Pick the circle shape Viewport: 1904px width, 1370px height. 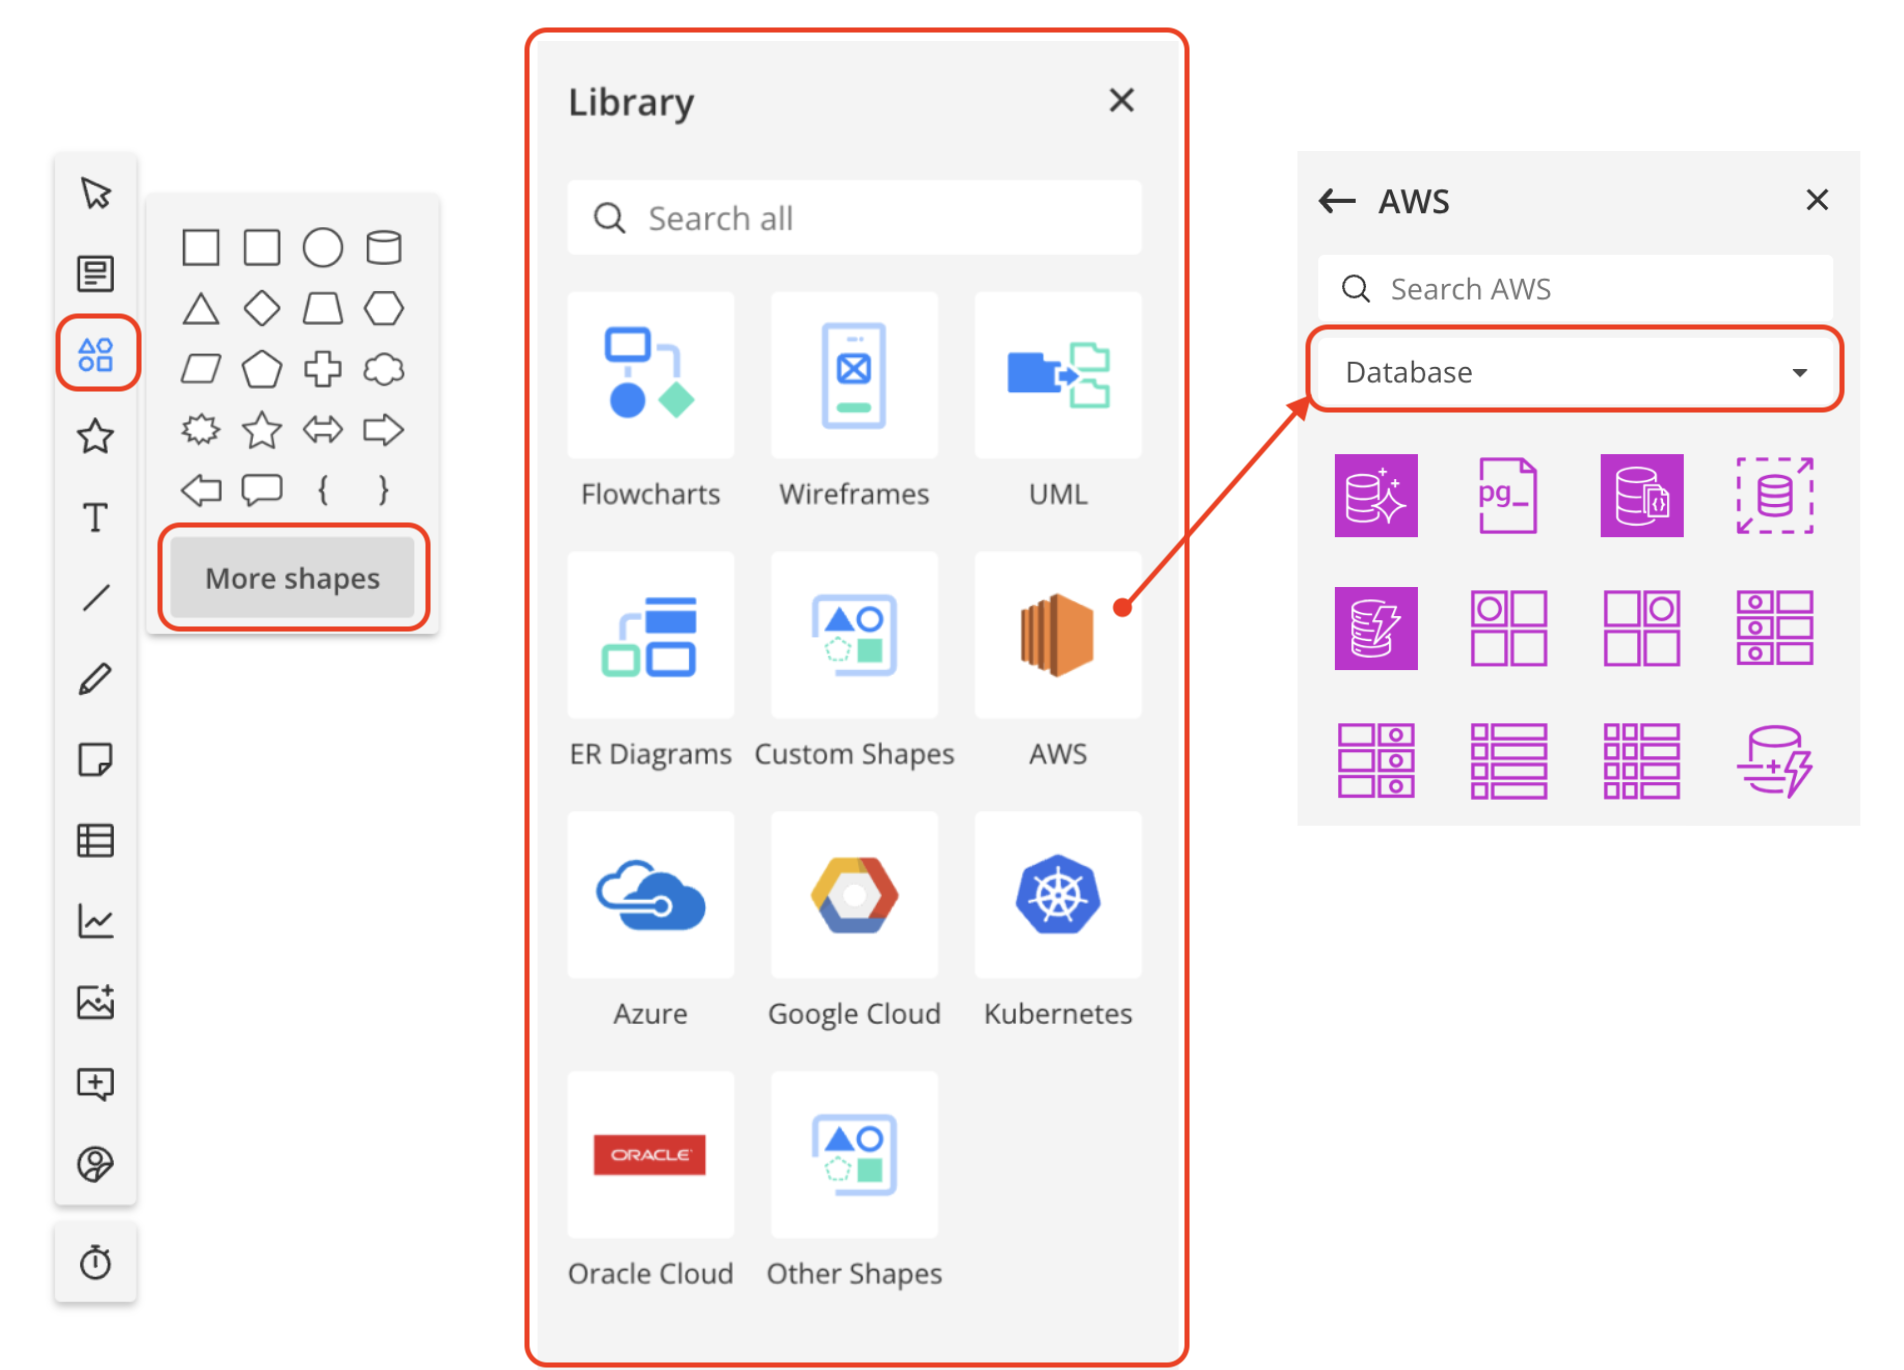coord(323,247)
